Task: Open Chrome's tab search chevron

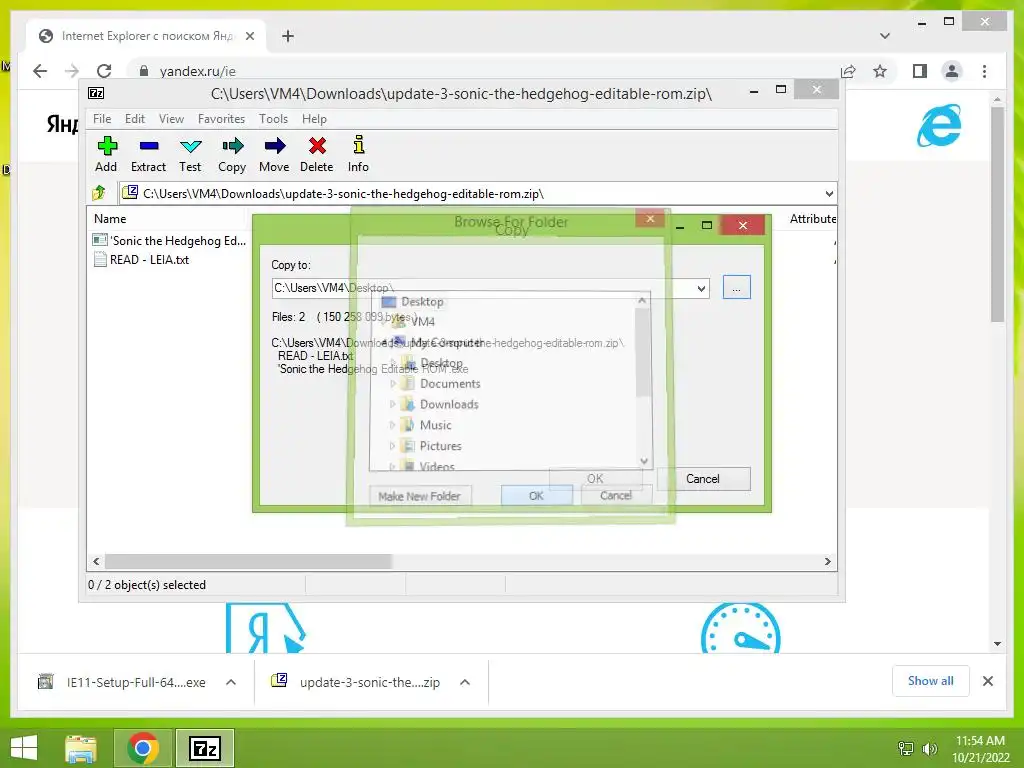Action: (x=885, y=36)
